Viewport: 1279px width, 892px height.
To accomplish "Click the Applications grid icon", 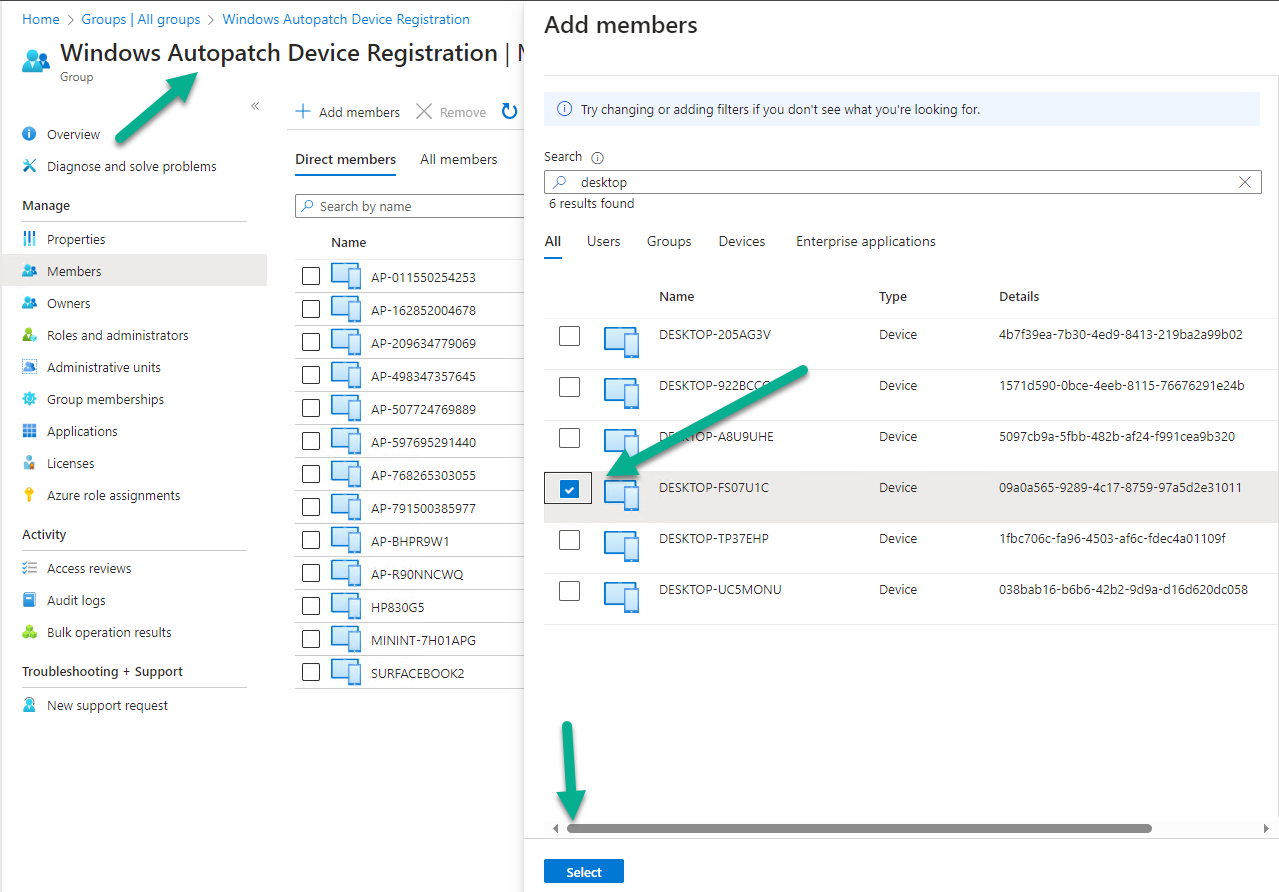I will pyautogui.click(x=29, y=431).
